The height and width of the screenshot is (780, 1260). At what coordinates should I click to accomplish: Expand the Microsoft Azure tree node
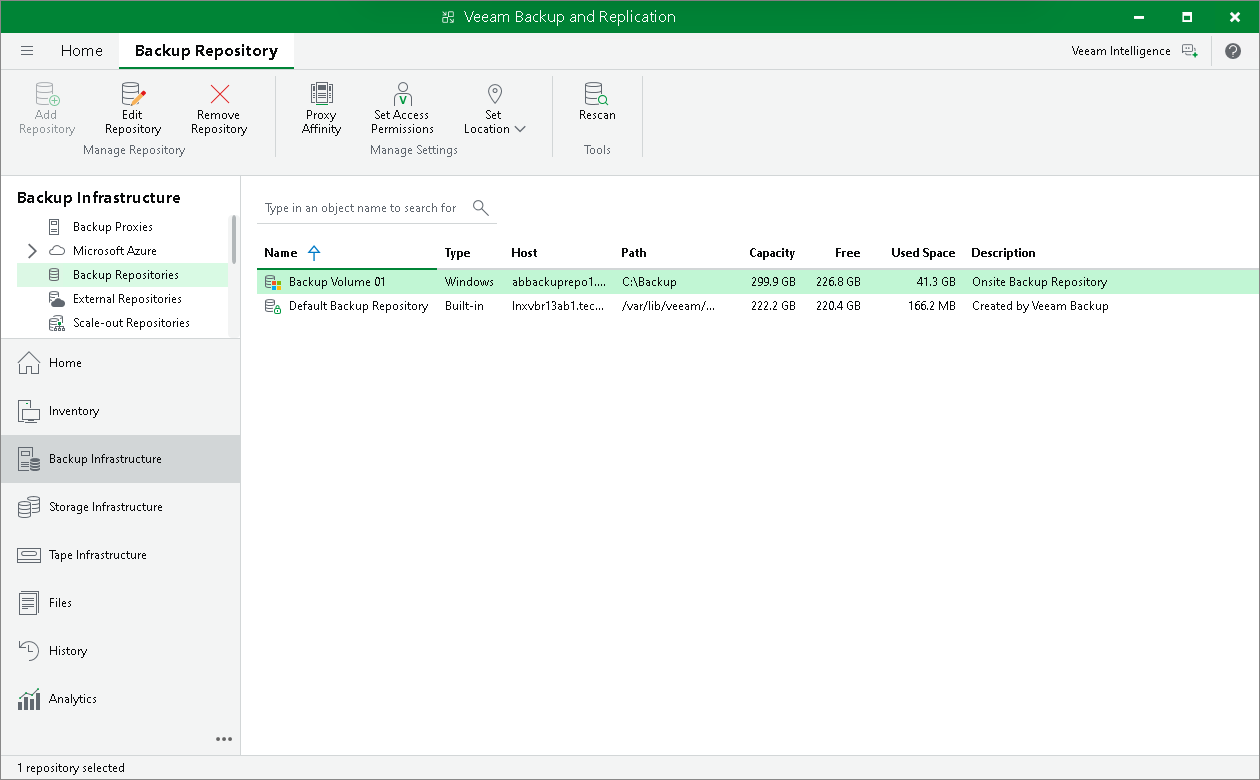point(32,251)
